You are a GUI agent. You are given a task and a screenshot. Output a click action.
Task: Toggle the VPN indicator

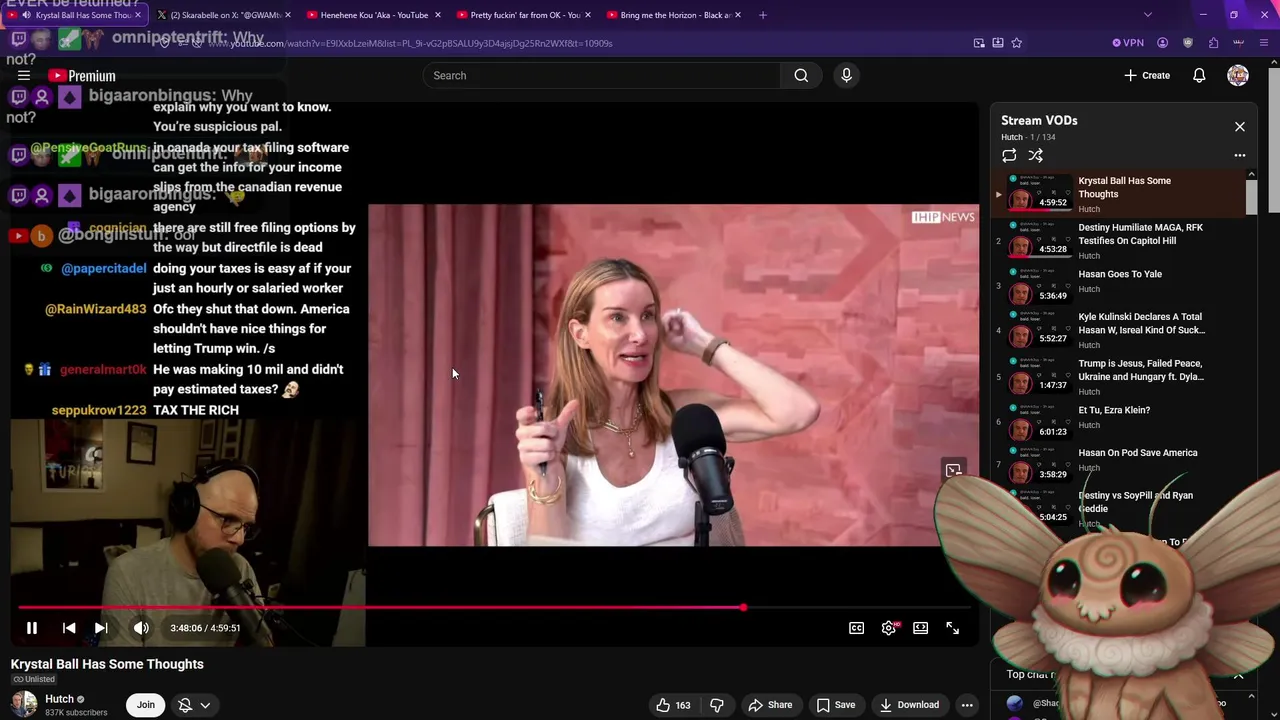pyautogui.click(x=1128, y=43)
